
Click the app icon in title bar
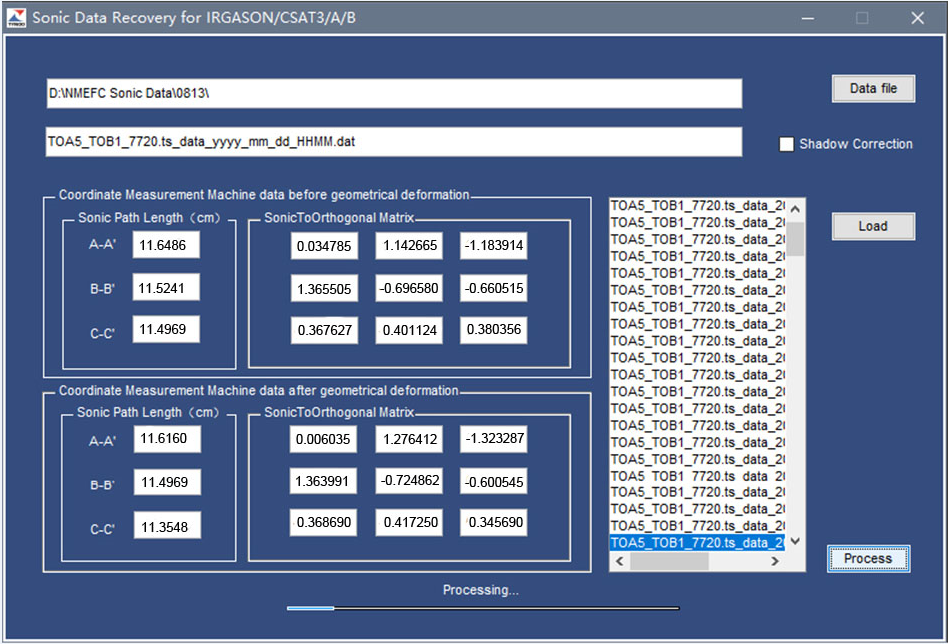click(16, 18)
